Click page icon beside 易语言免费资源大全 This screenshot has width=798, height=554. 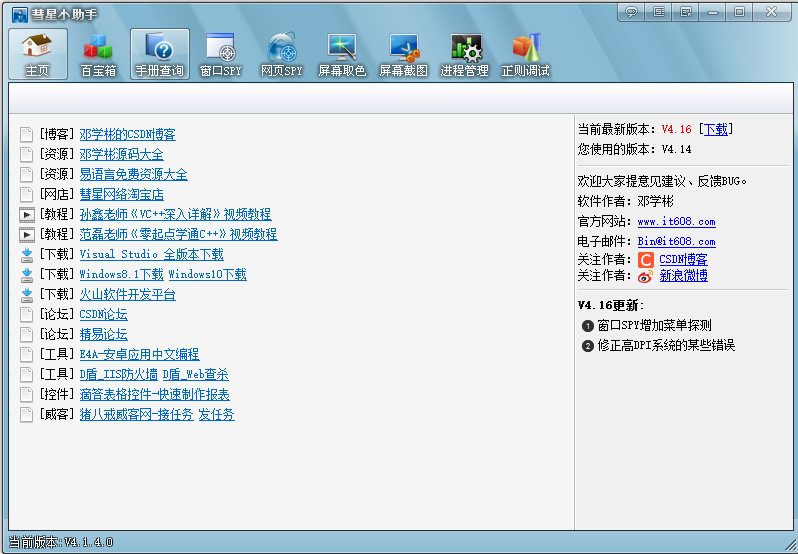[26, 174]
